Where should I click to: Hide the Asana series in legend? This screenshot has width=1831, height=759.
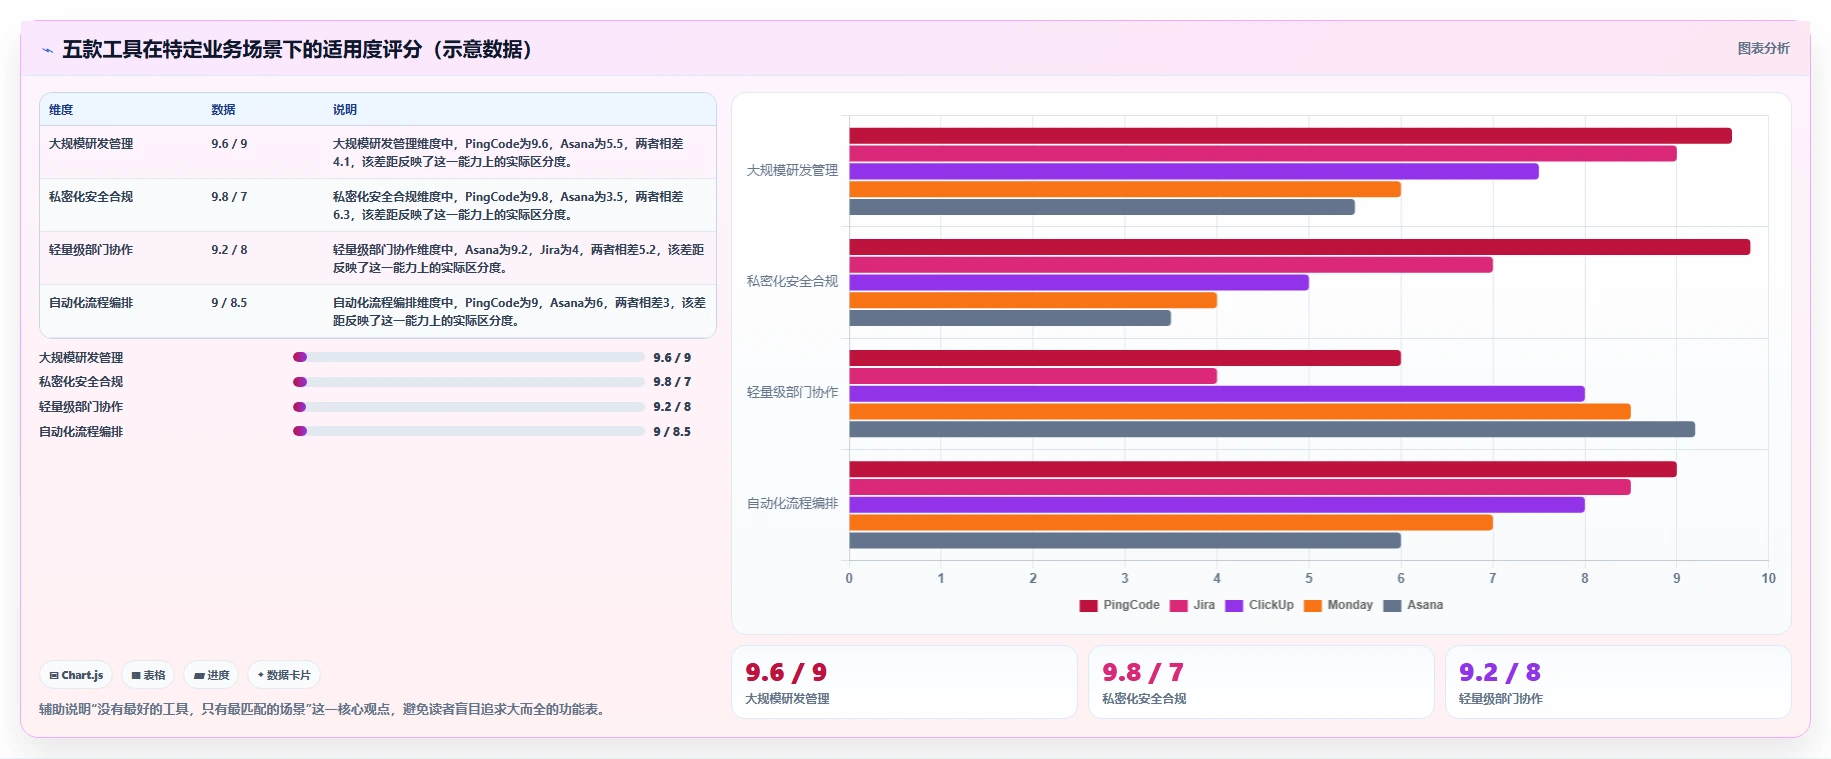coord(1413,605)
